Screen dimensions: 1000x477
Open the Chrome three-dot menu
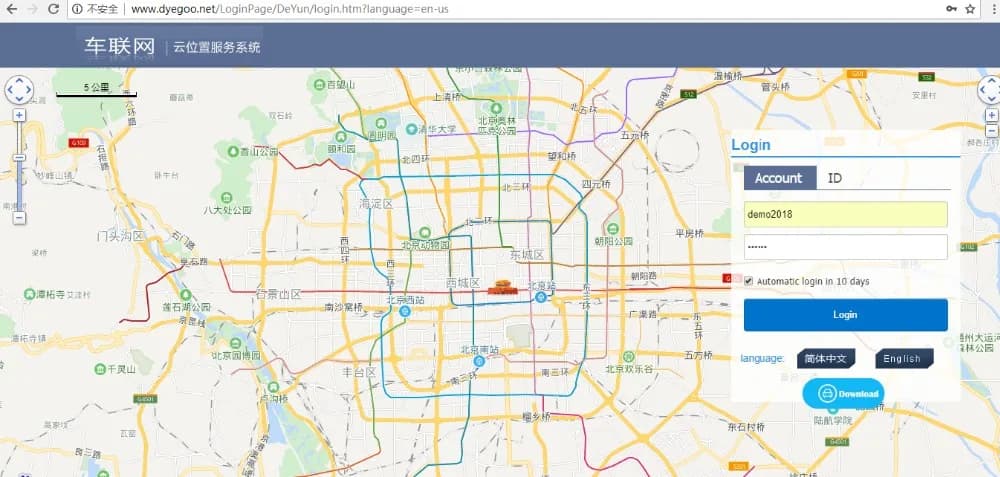click(x=991, y=9)
